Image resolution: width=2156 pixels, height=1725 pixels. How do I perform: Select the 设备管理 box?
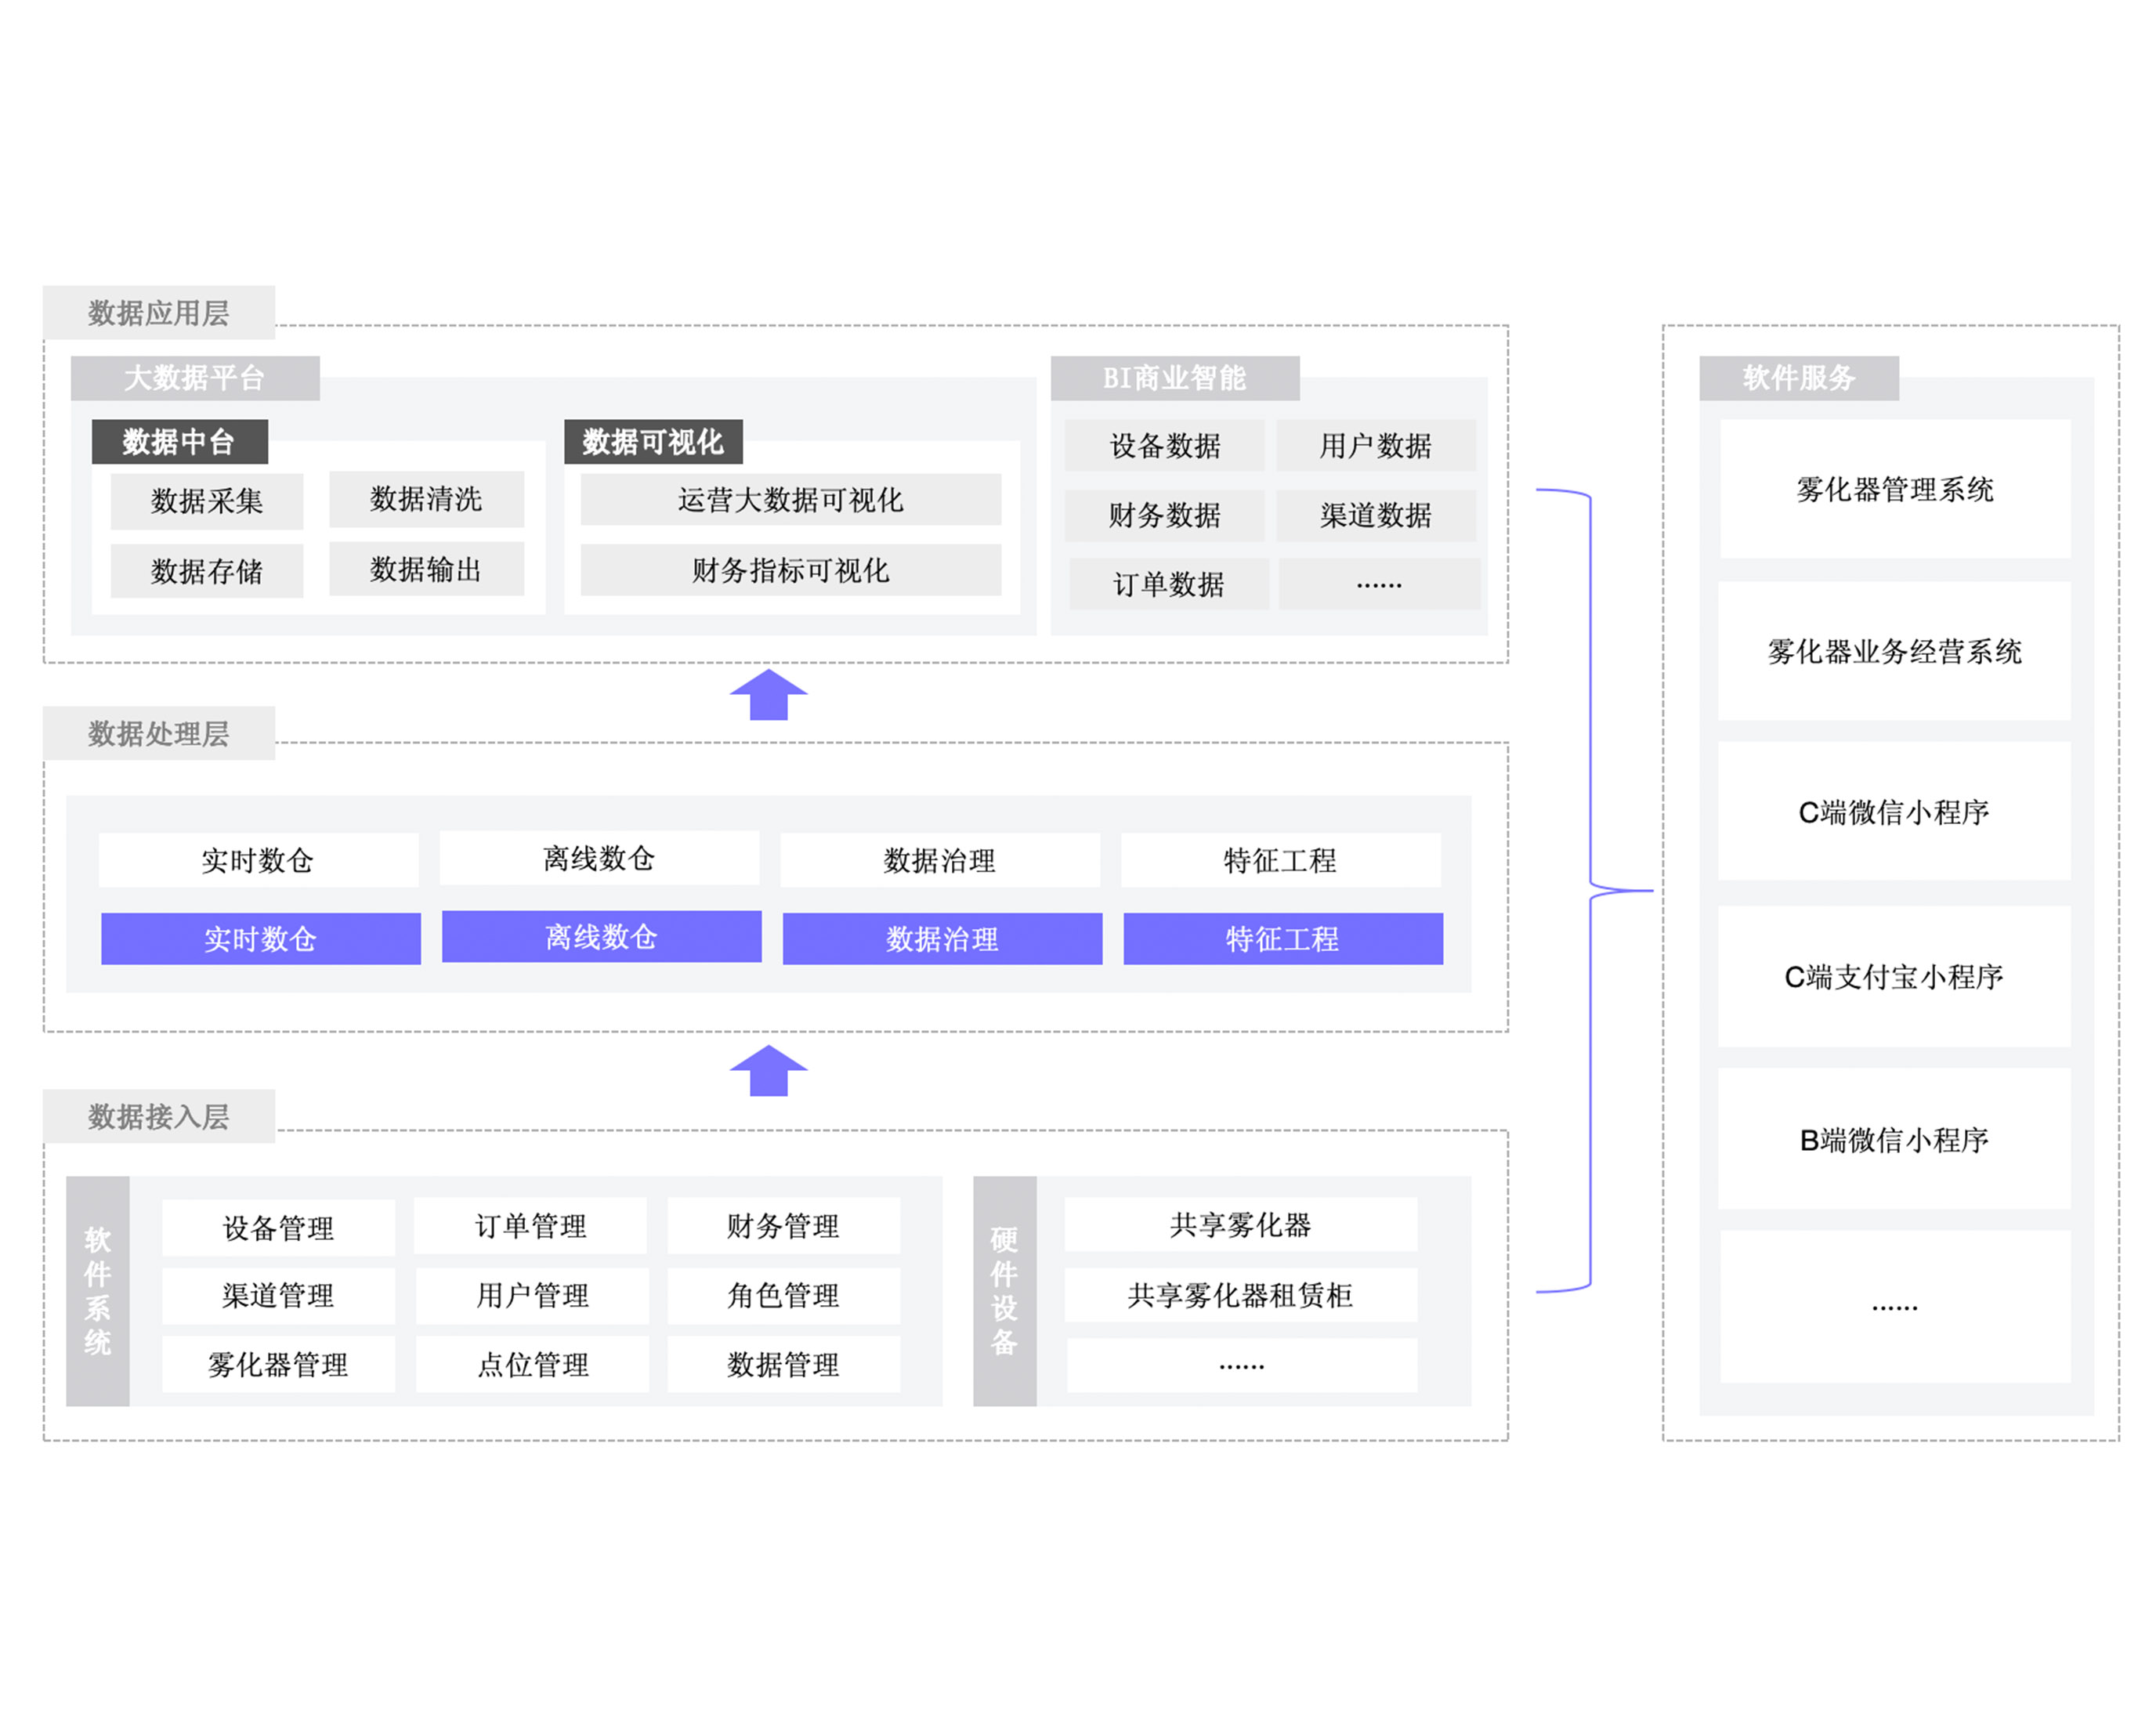pos(279,1228)
